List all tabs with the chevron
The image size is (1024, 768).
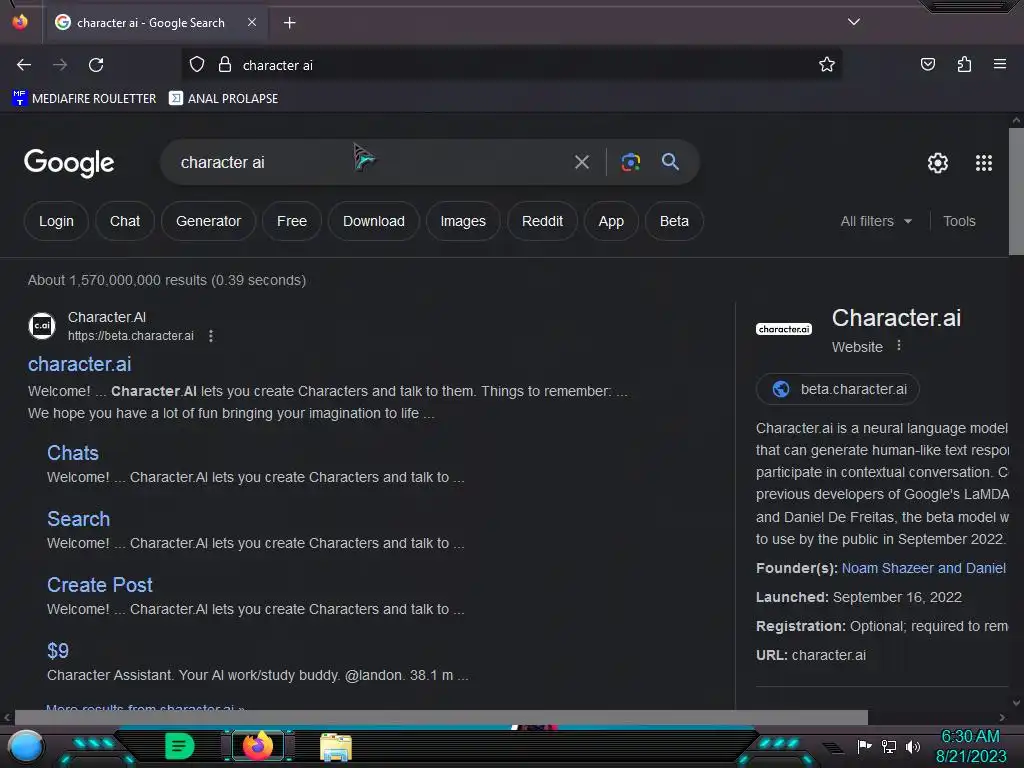[854, 22]
